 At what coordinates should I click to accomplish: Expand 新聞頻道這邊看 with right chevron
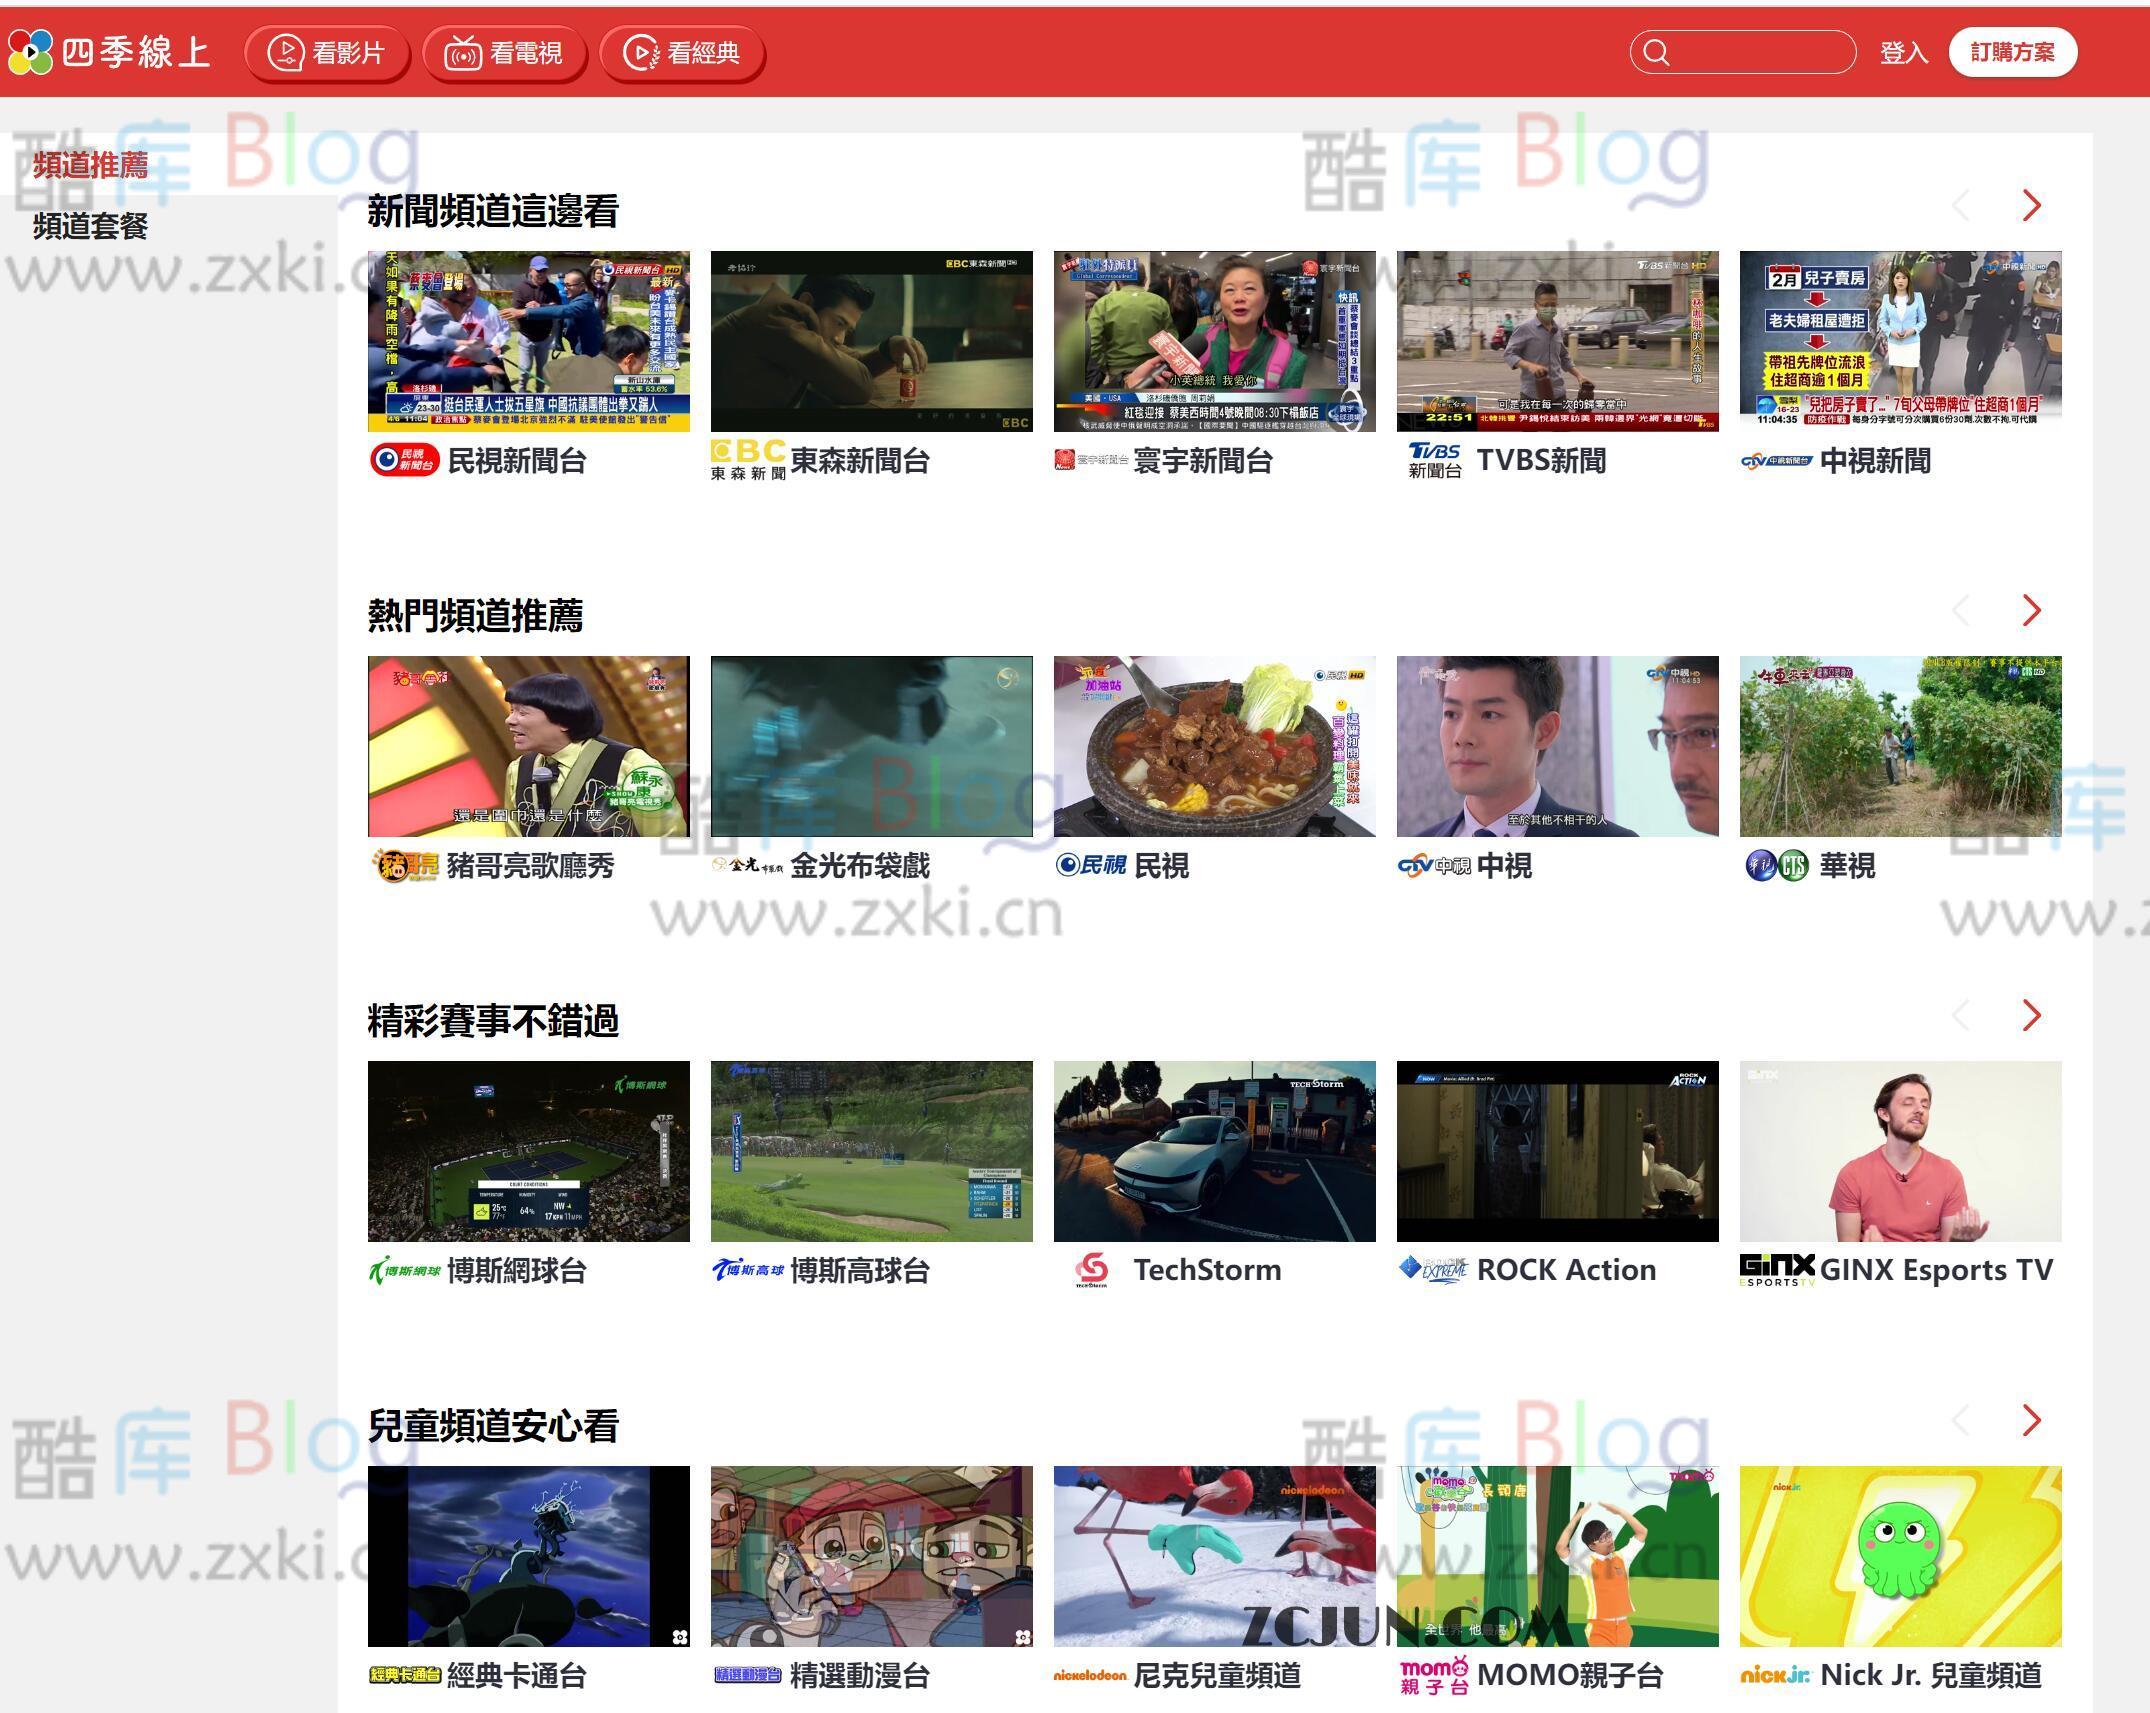click(2030, 205)
